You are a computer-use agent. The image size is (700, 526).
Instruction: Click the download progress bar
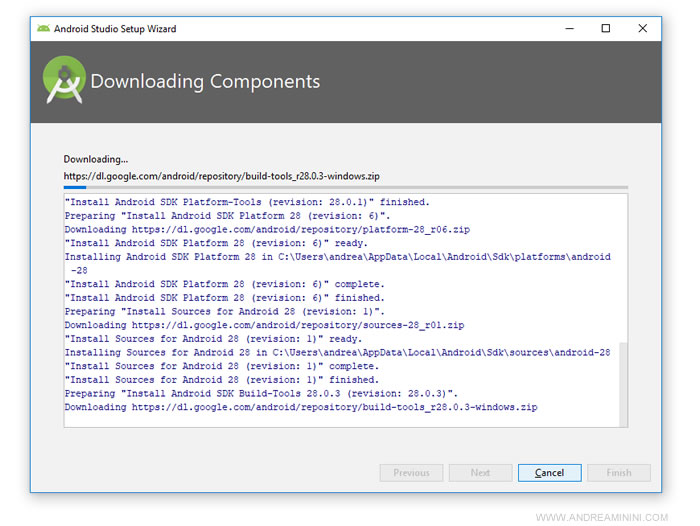coord(346,188)
